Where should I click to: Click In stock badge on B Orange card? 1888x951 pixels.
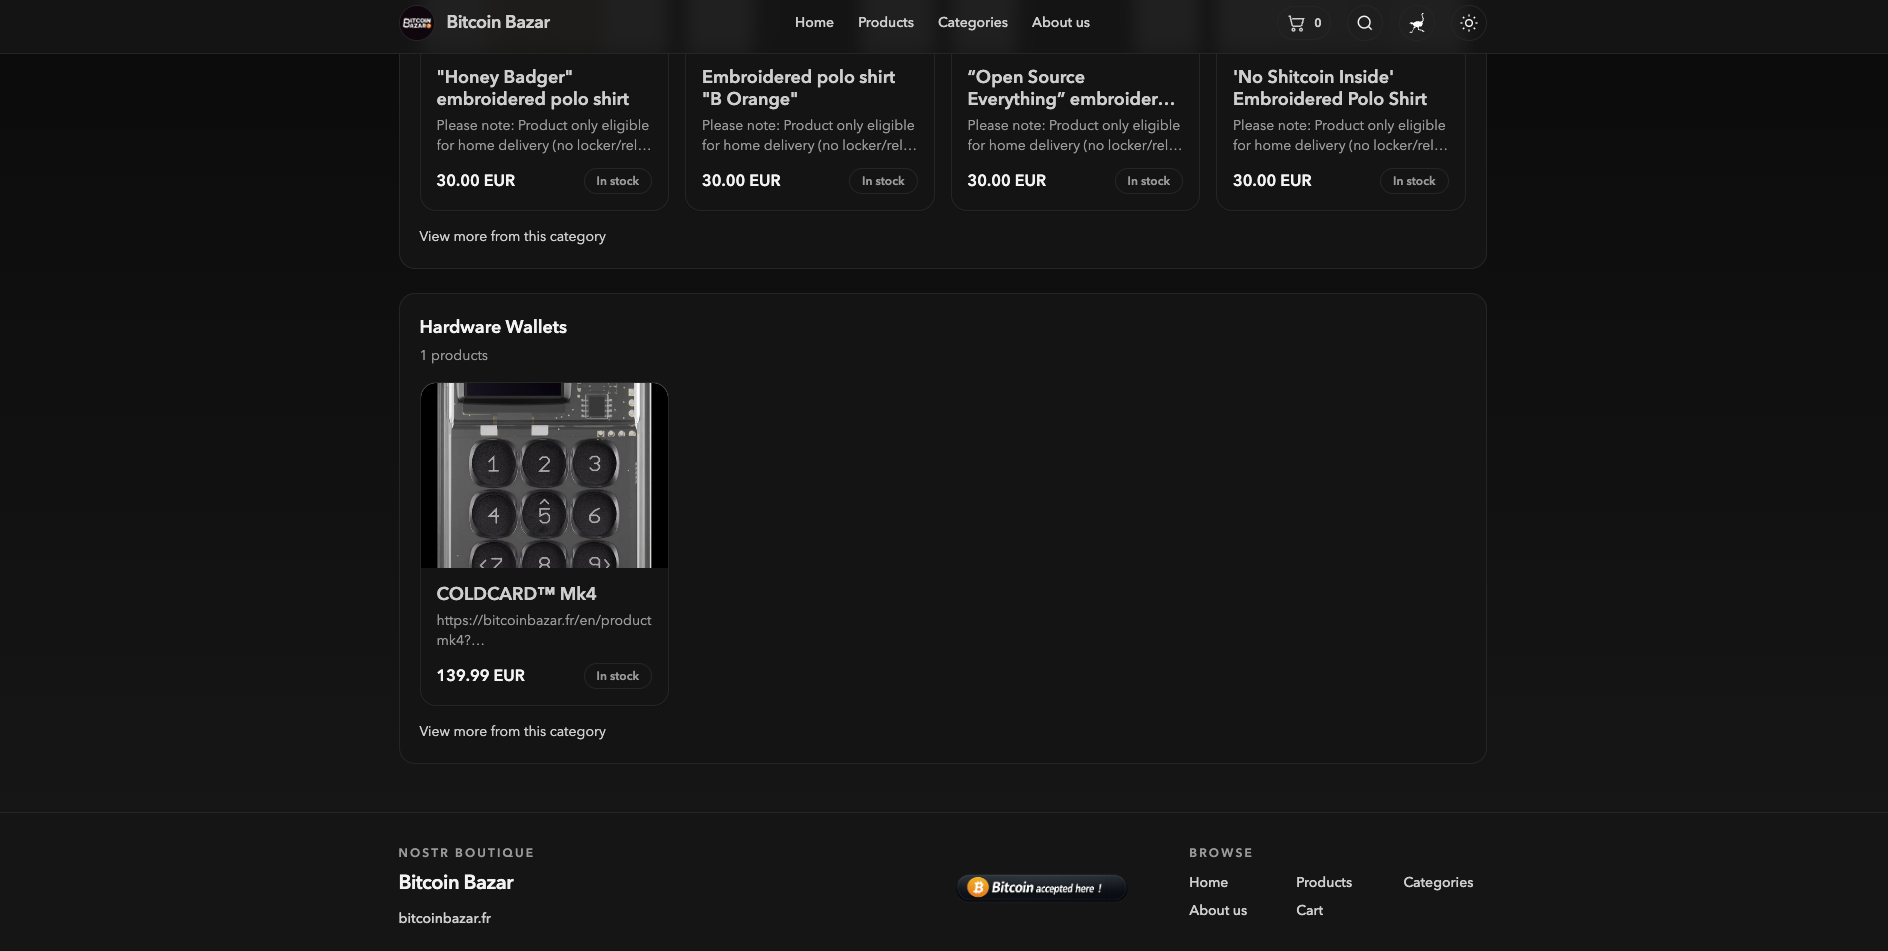coord(883,181)
